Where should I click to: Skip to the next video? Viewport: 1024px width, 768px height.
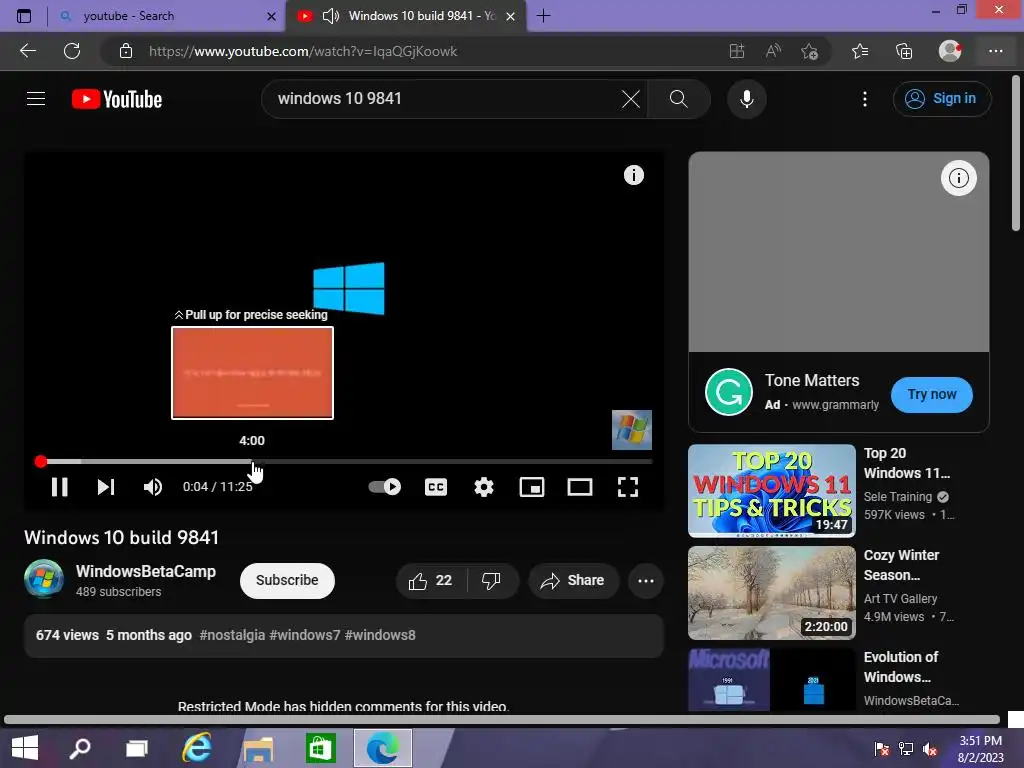[106, 487]
